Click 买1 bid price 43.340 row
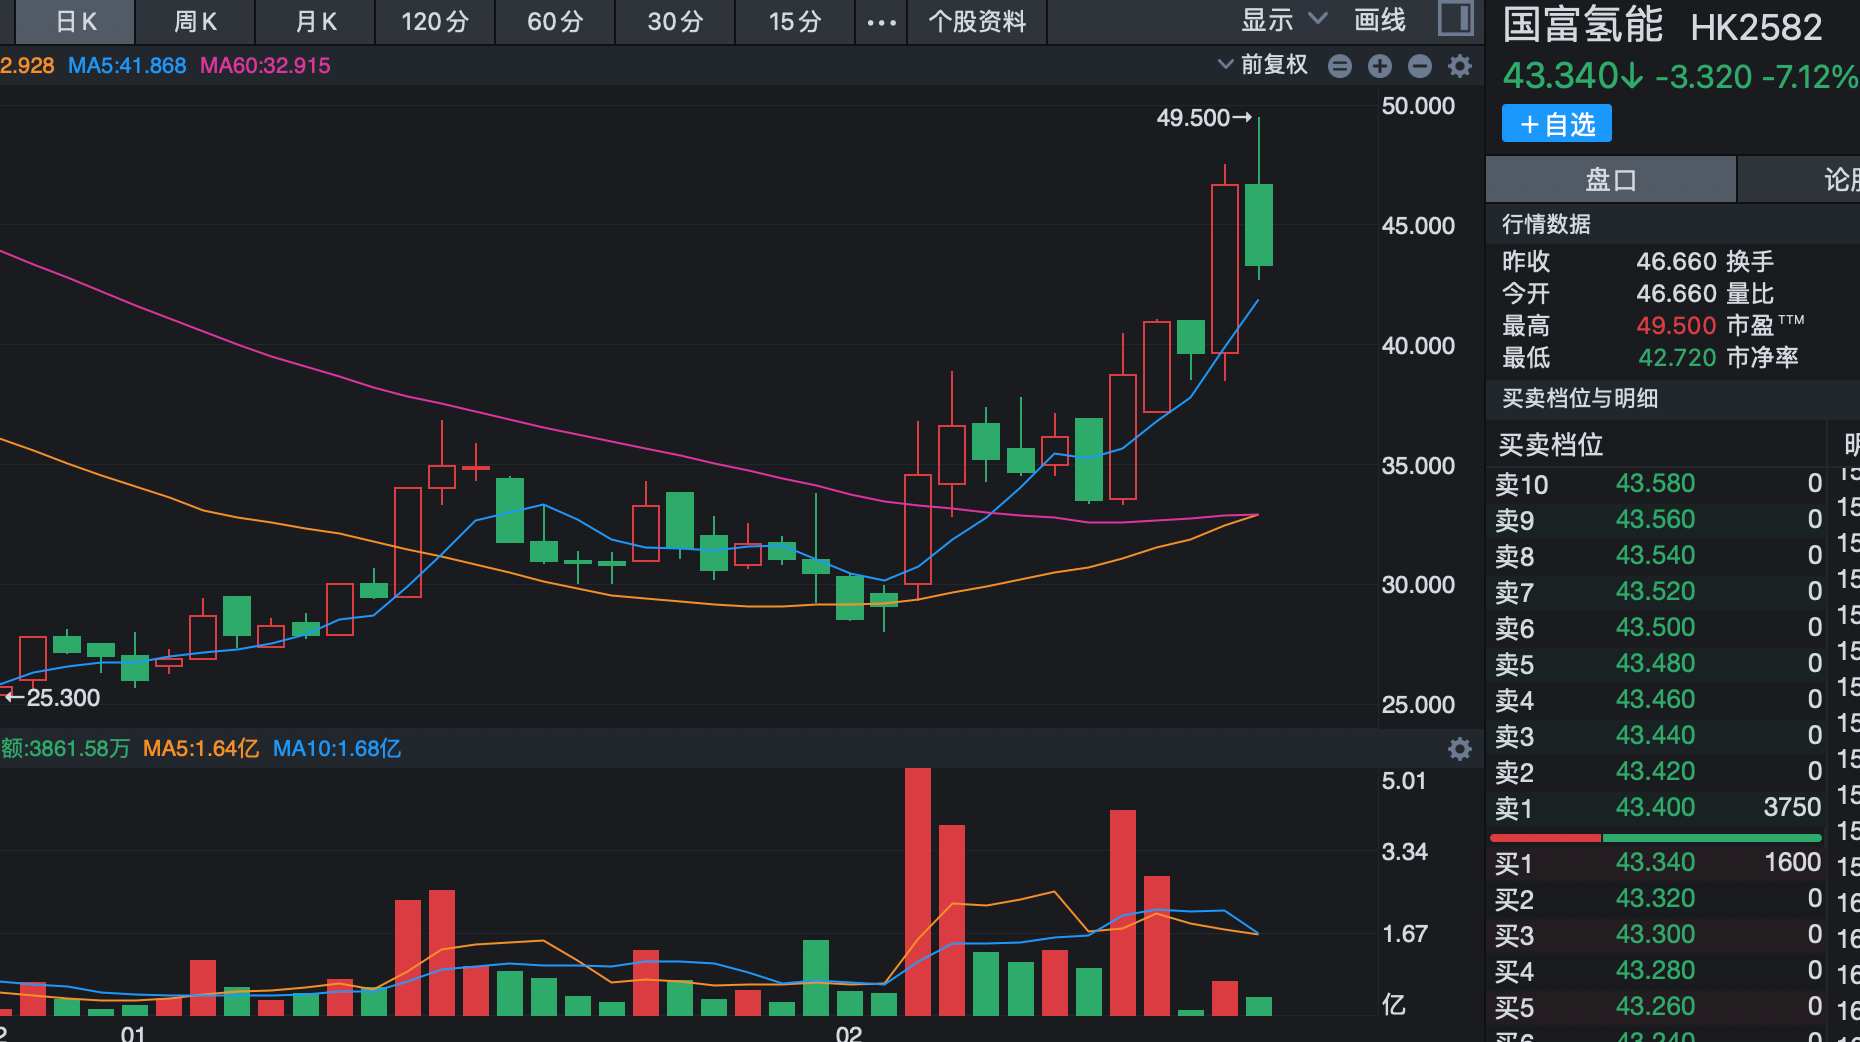Screen dimensions: 1860x1042 [x=1656, y=863]
